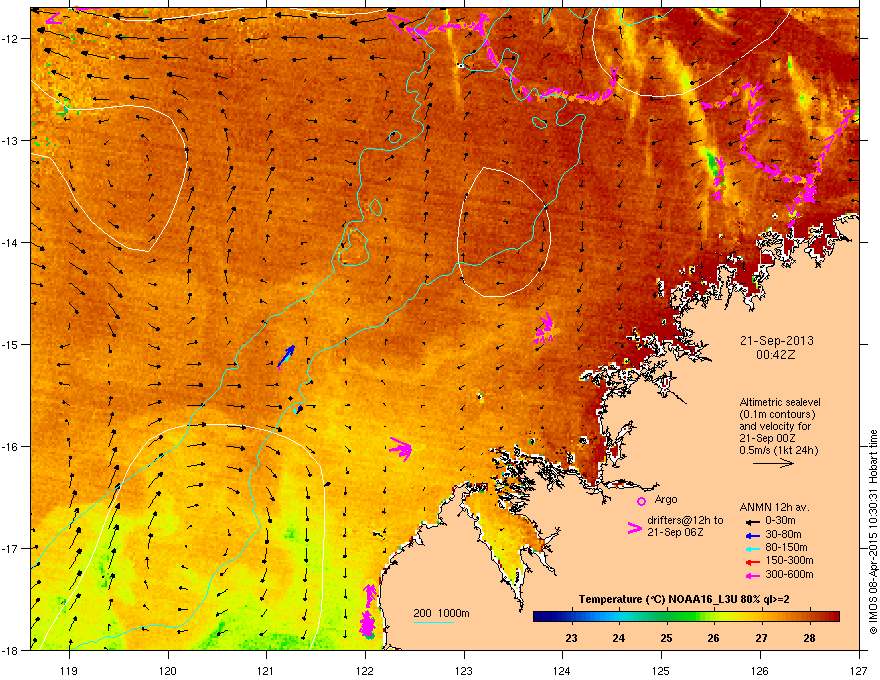The height and width of the screenshot is (680, 880).
Task: Click the 27 tick on the color bar
Action: coord(761,638)
